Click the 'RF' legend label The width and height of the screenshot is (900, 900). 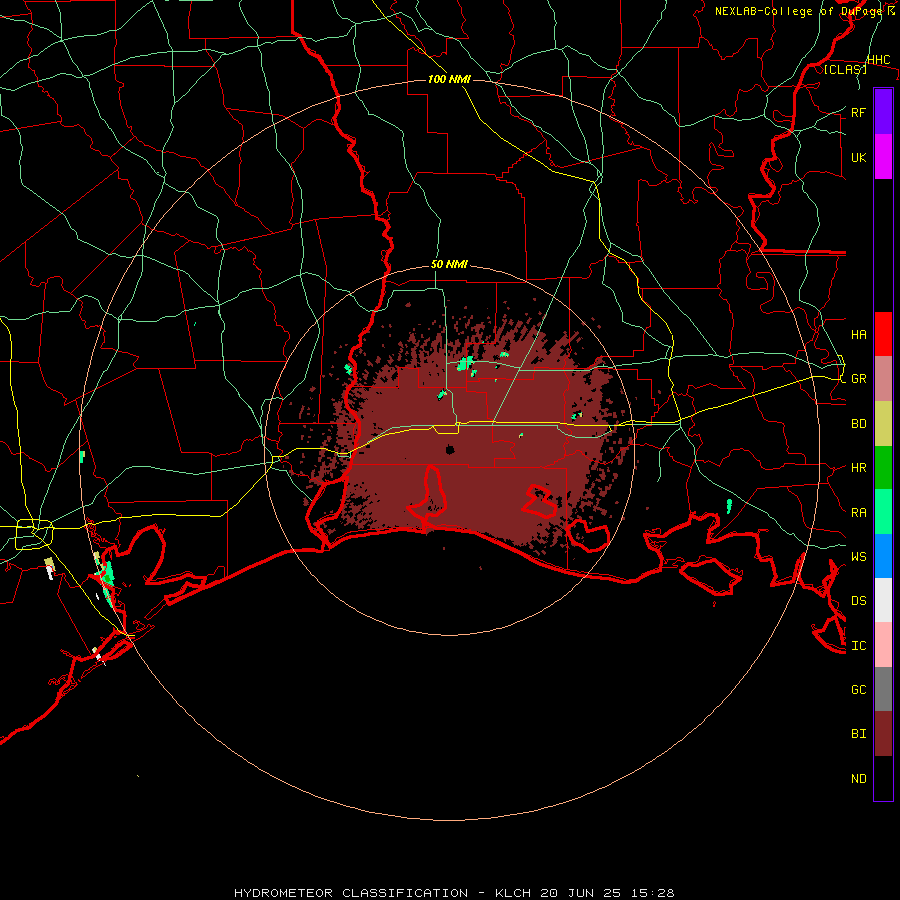(858, 112)
